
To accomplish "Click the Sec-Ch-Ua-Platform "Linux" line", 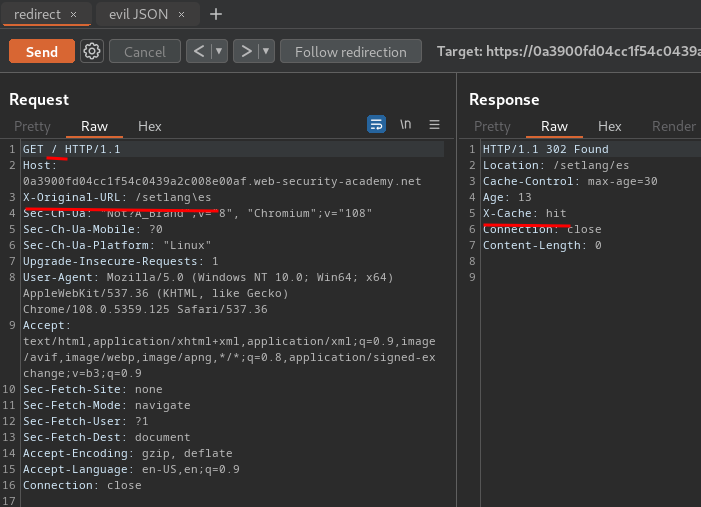I will [x=117, y=245].
